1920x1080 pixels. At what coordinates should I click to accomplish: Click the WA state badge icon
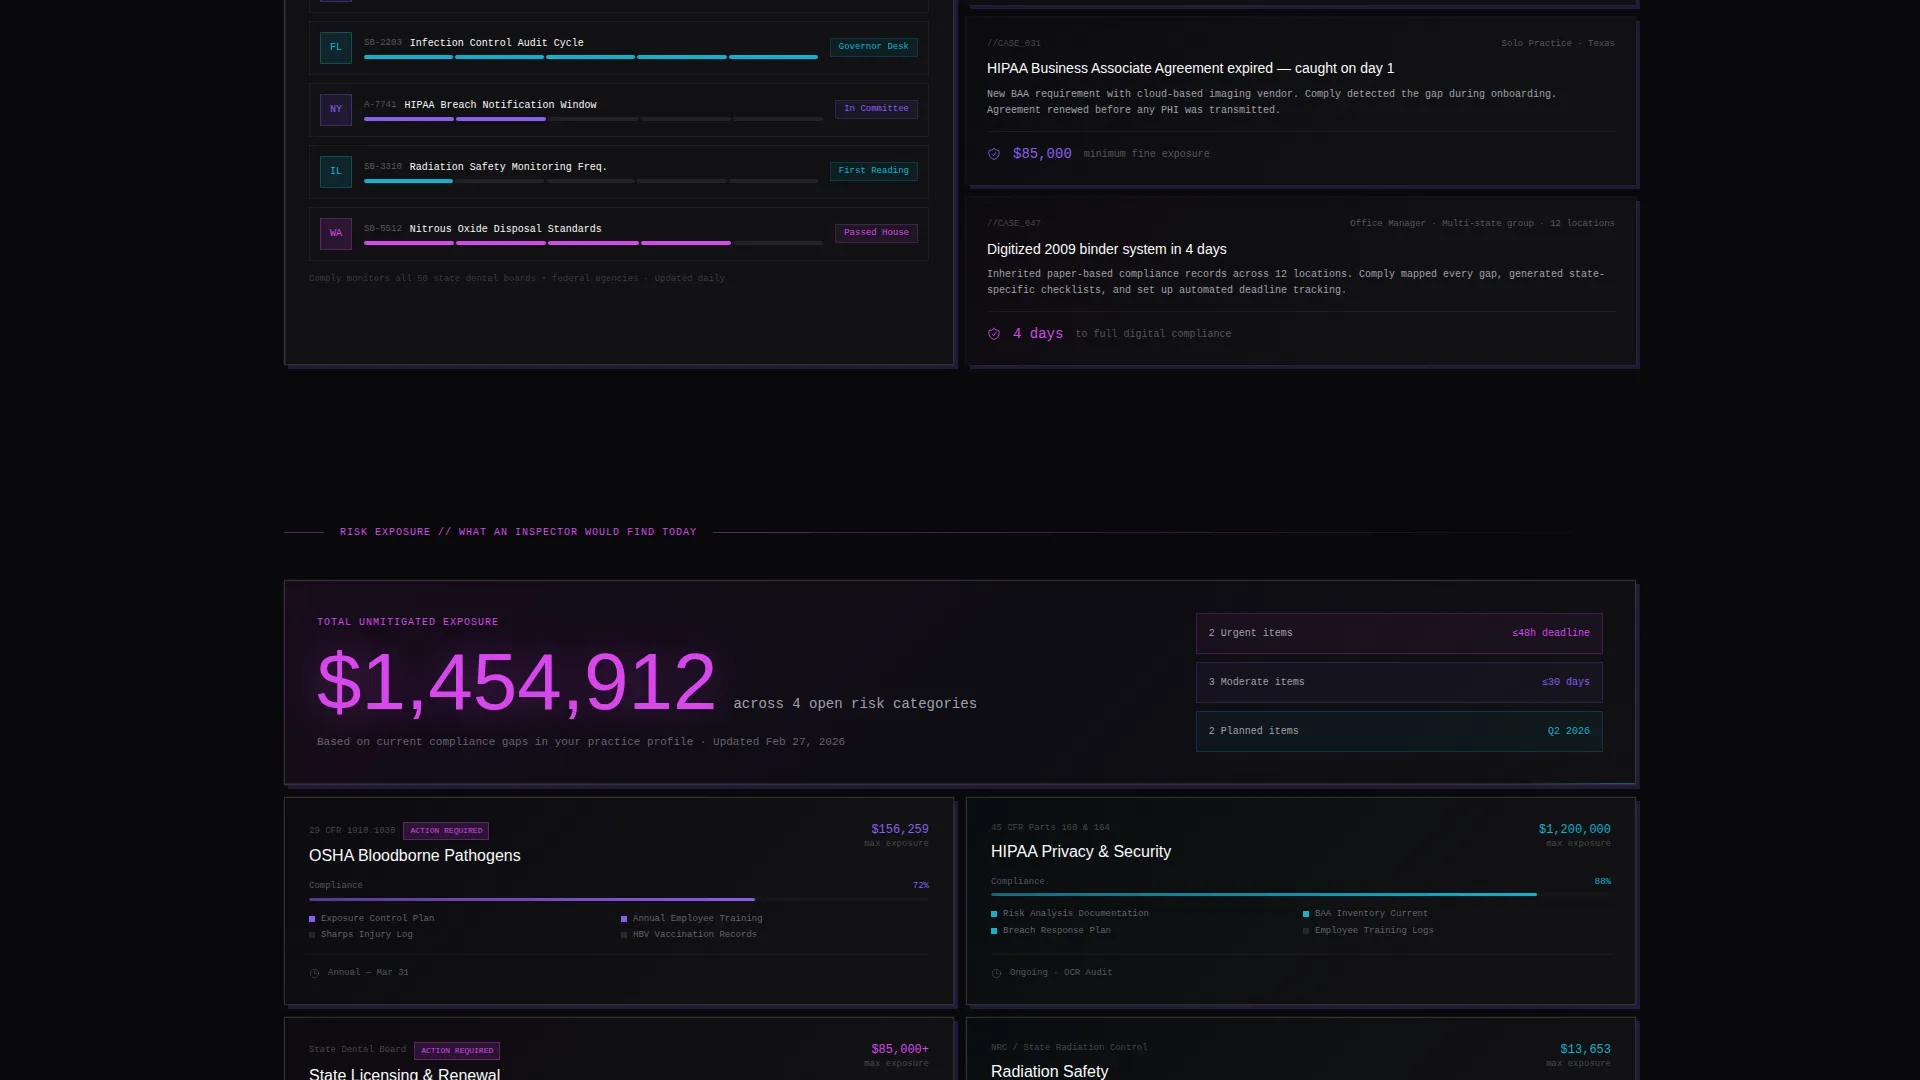click(x=336, y=233)
